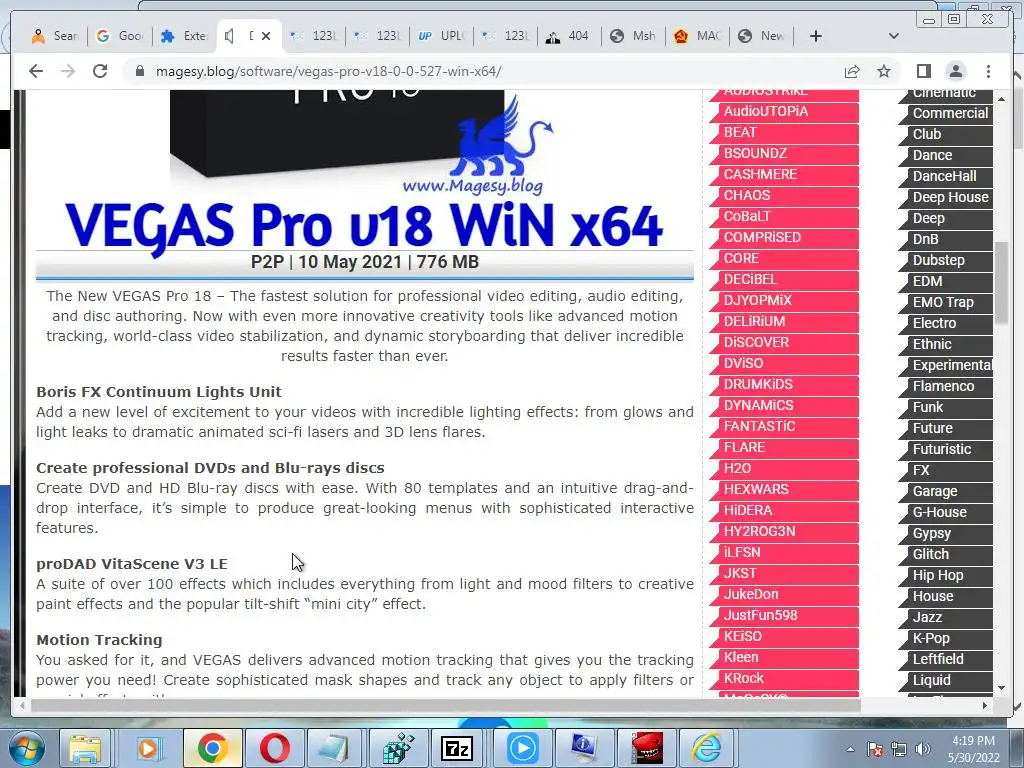Viewport: 1024px width, 768px height.
Task: Open 7-Zip from the taskbar
Action: [x=456, y=748]
